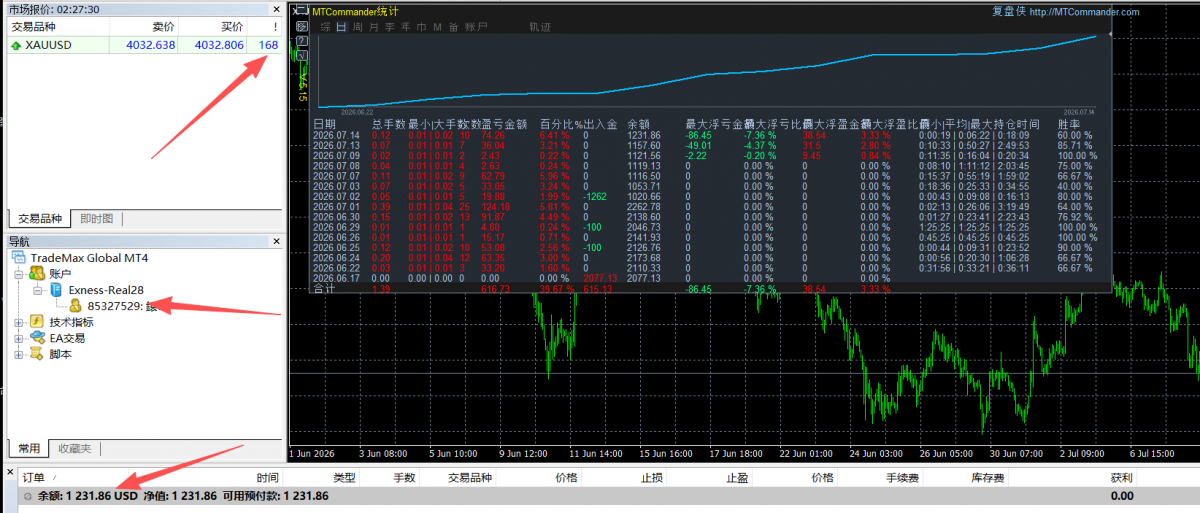The image size is (1200, 513).
Task: Click the 账户 accounts folder icon
Action: point(37,273)
